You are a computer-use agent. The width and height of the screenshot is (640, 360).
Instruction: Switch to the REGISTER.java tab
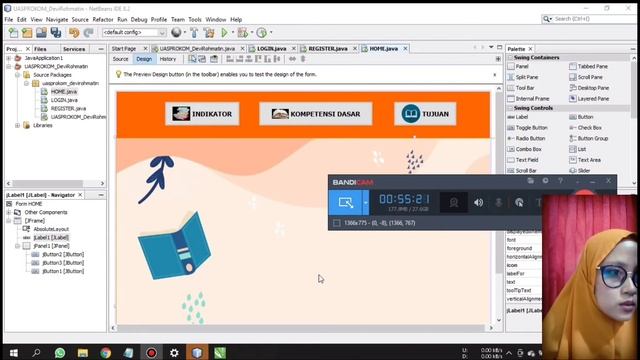point(328,49)
